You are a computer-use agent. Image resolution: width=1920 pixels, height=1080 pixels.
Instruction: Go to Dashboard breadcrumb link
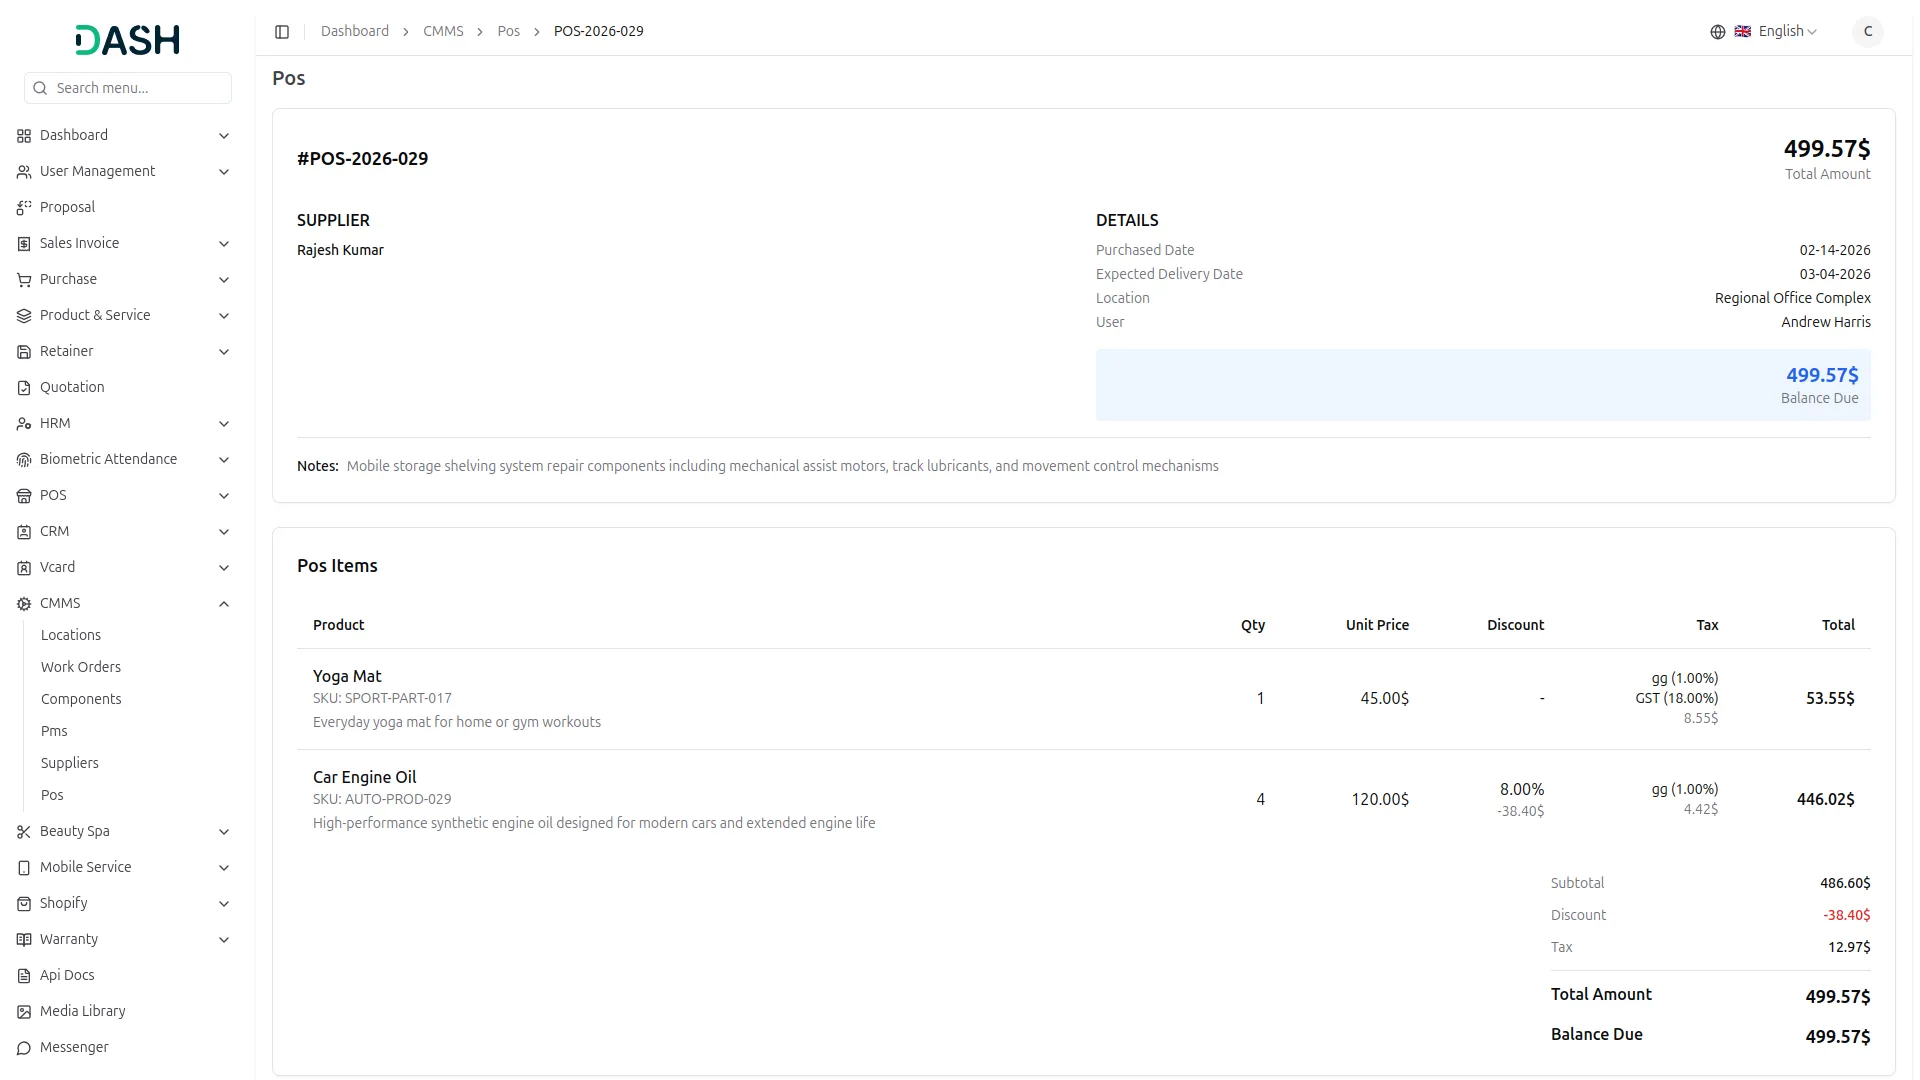(x=355, y=32)
